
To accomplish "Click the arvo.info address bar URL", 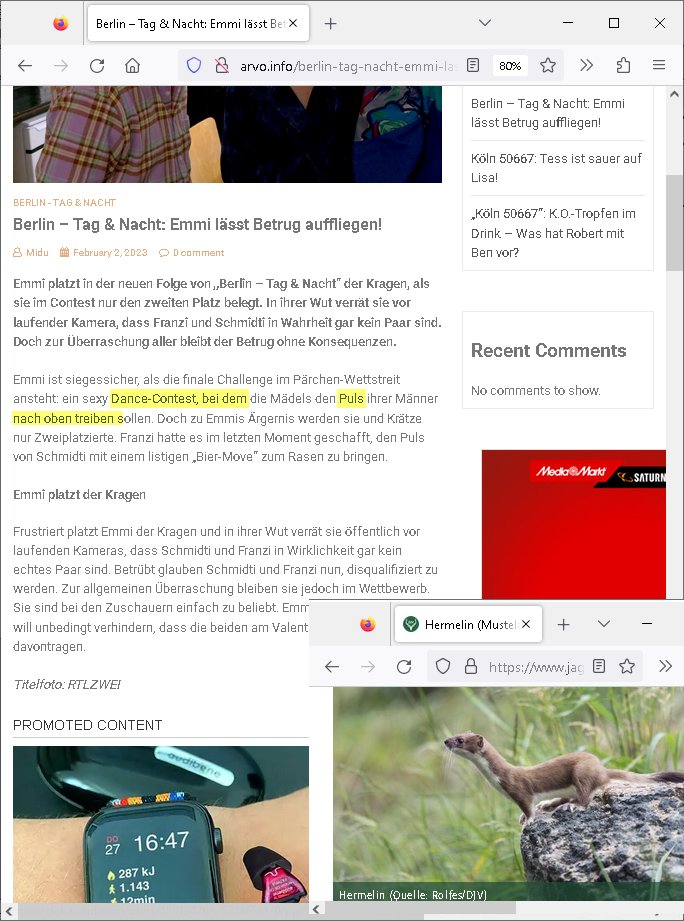I will 348,66.
